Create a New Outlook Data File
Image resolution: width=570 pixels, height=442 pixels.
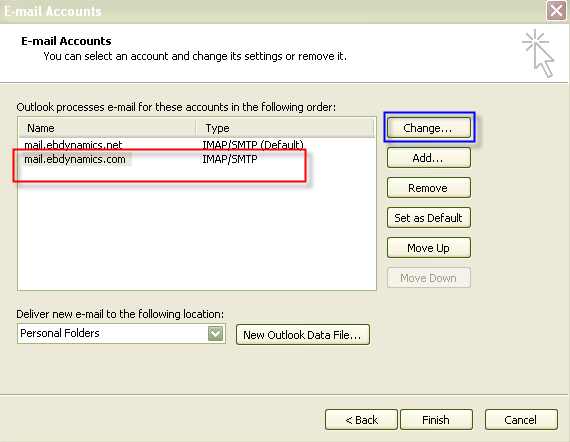click(302, 335)
